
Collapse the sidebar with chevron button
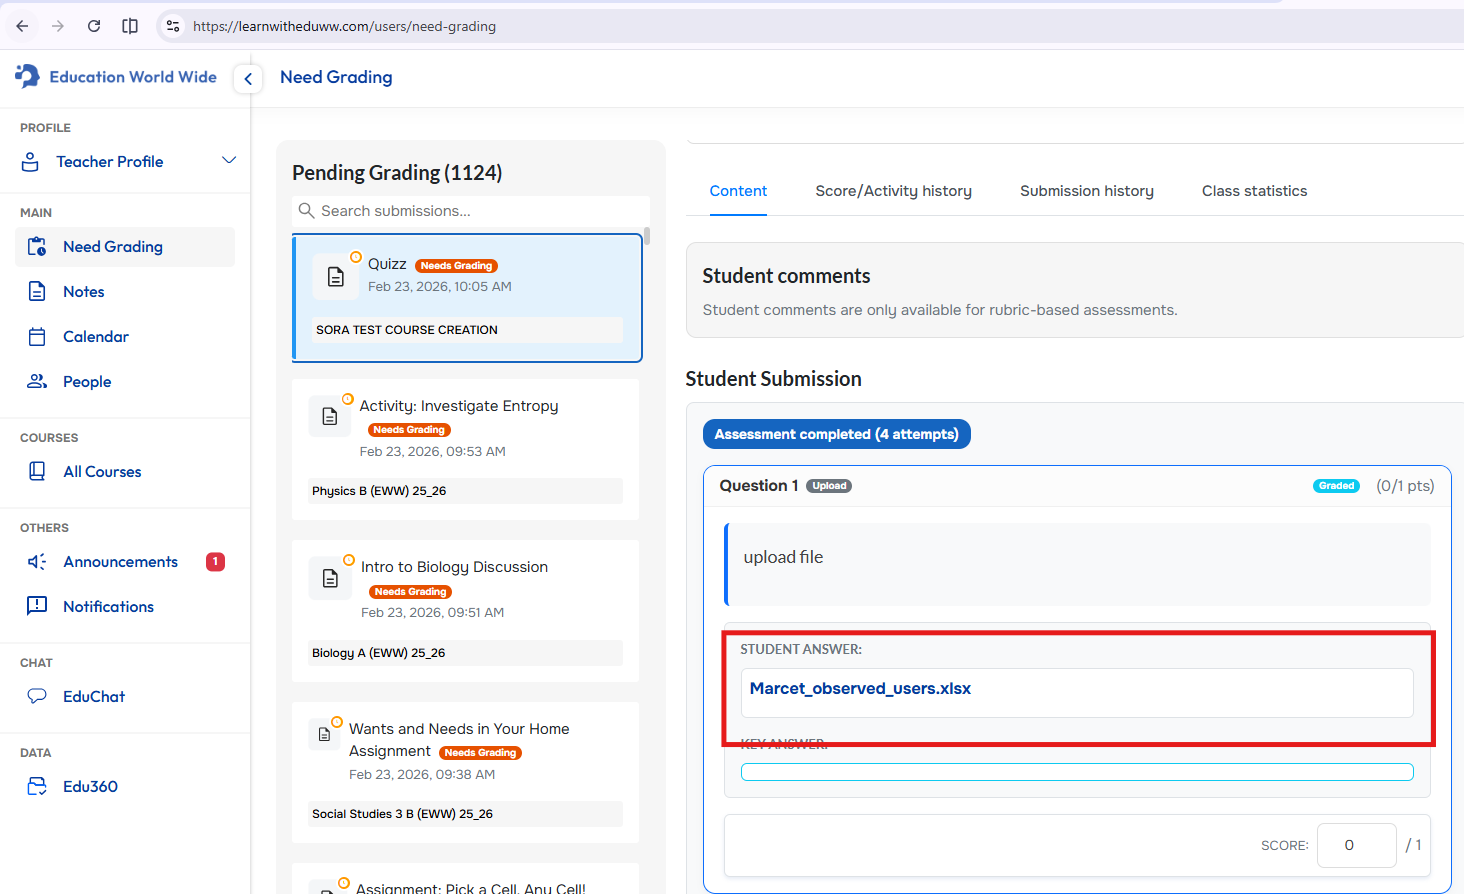pyautogui.click(x=248, y=78)
